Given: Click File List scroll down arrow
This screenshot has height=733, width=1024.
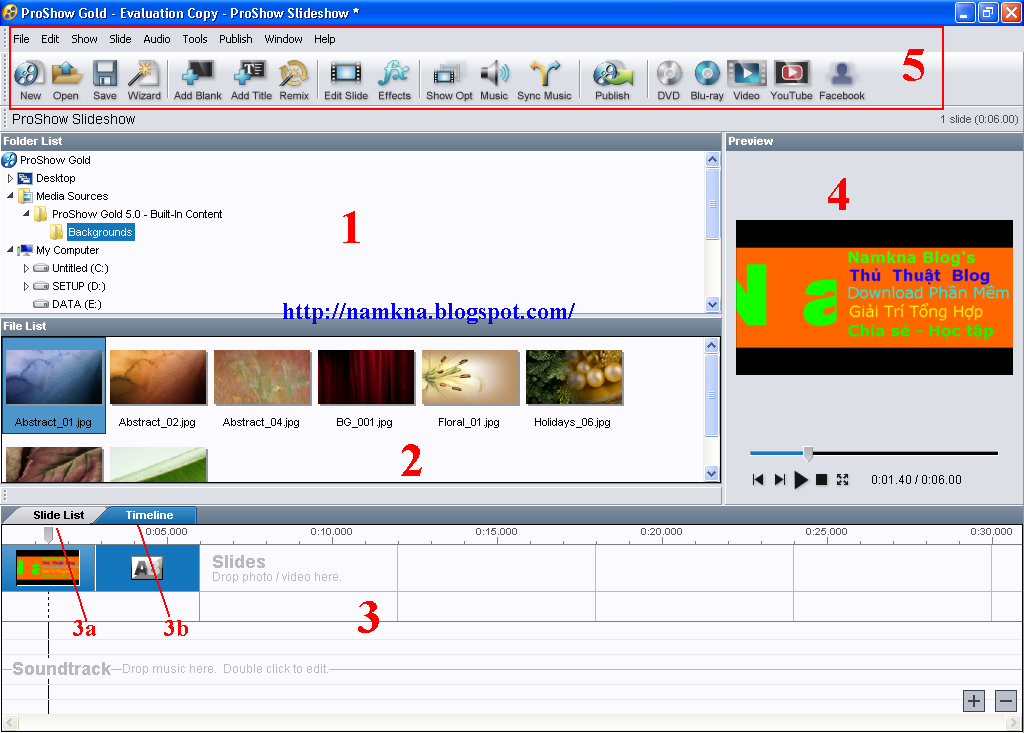Looking at the screenshot, I should coord(712,474).
